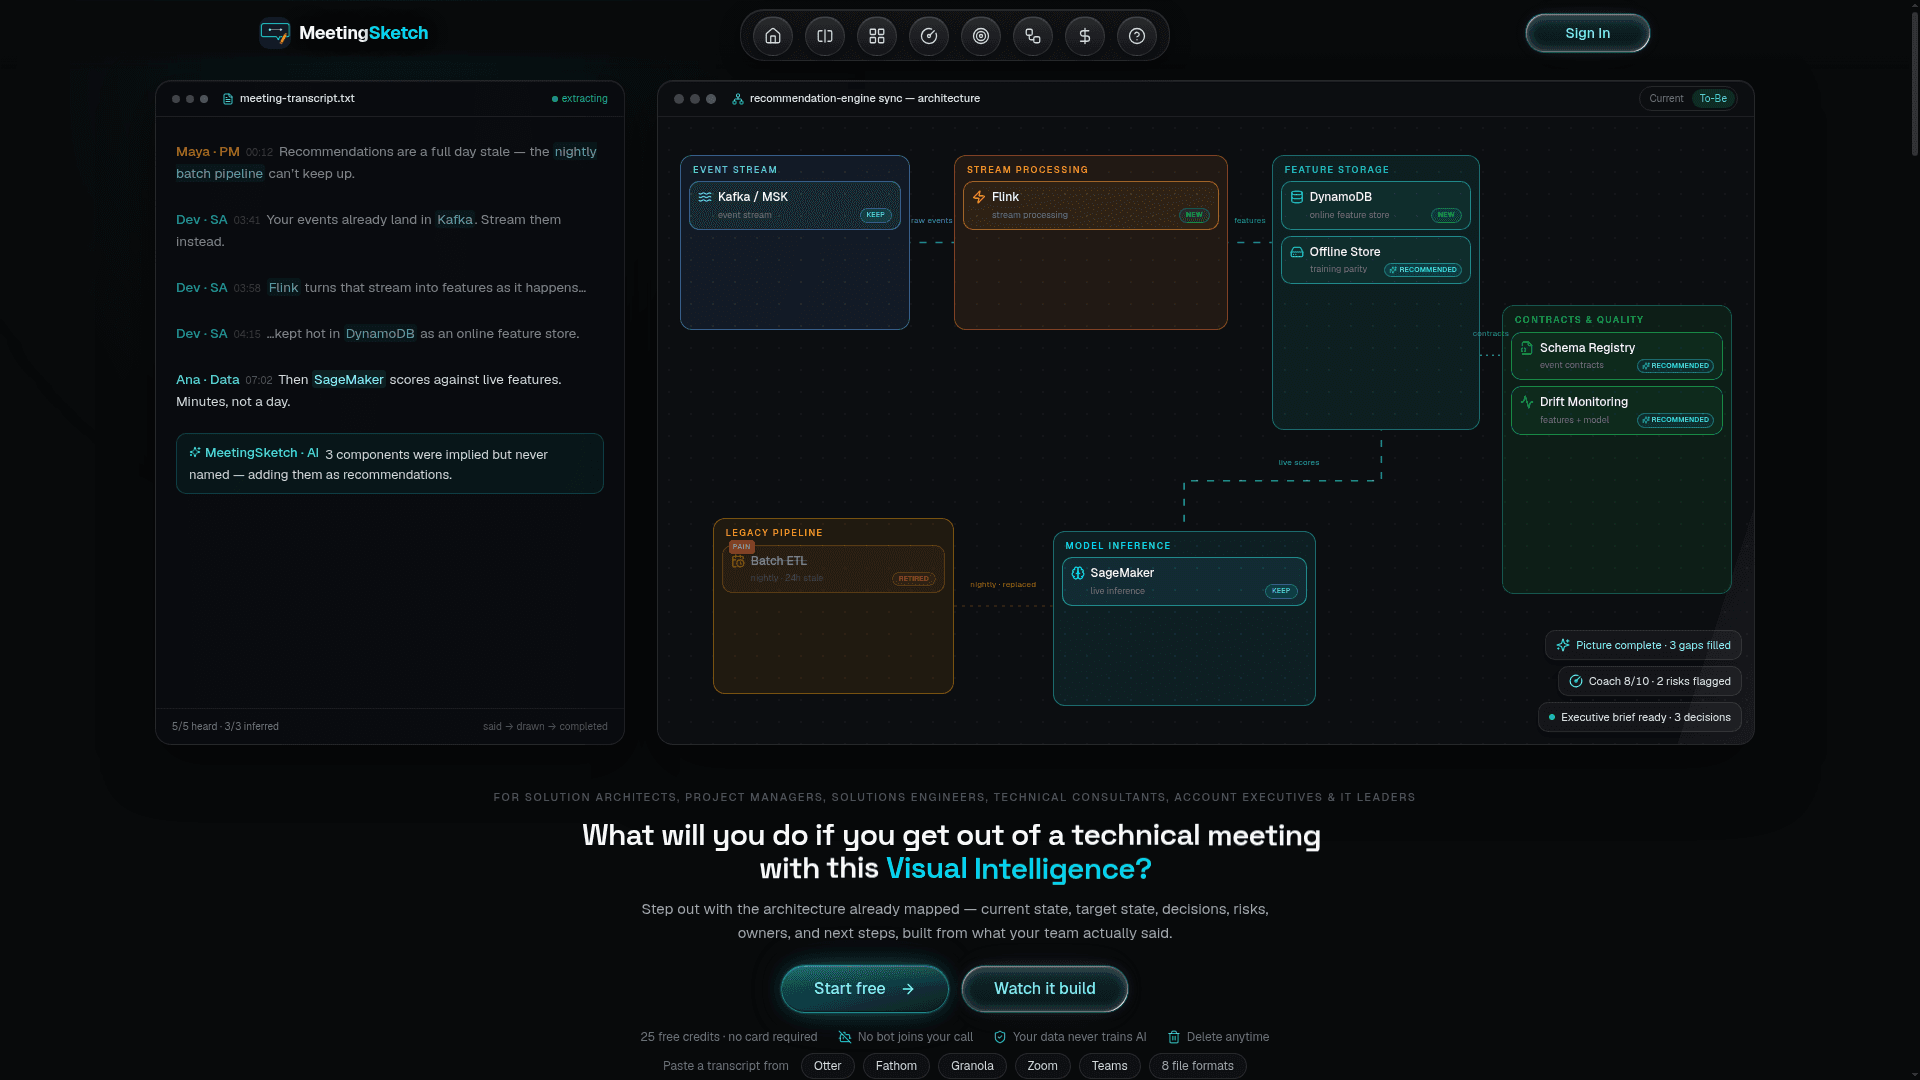Click the Drift Monitoring pulse icon
This screenshot has width=1920, height=1080.
(1527, 402)
